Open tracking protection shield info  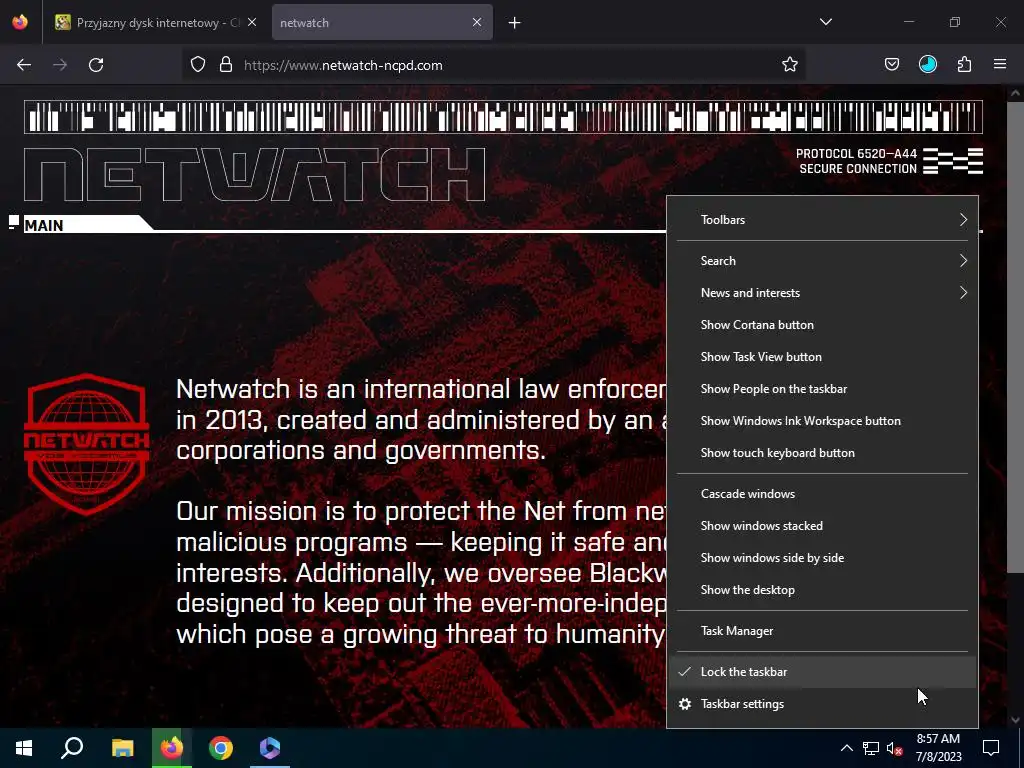tap(198, 65)
